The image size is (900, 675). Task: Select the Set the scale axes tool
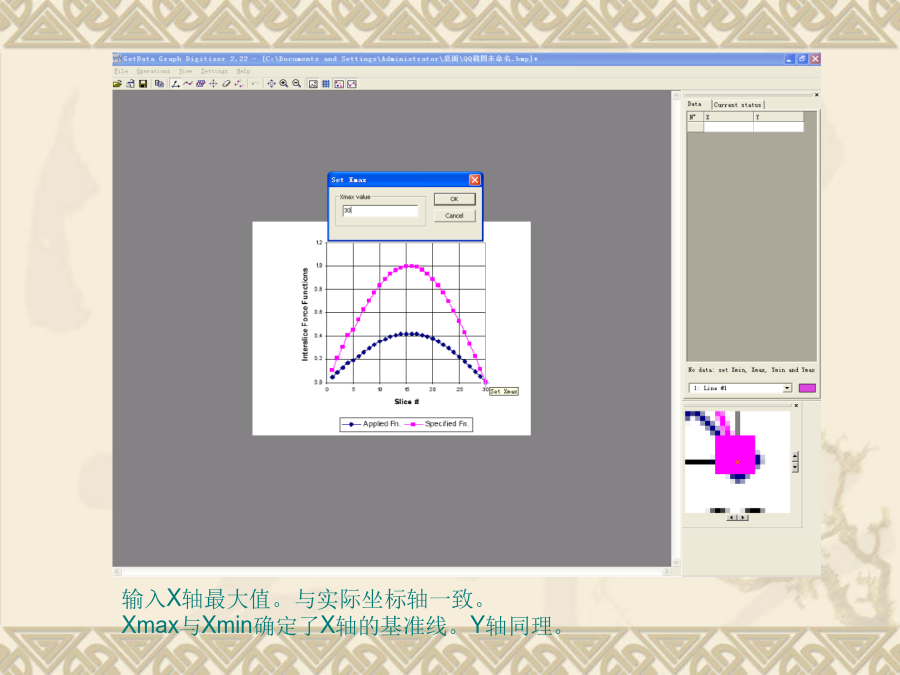176,84
